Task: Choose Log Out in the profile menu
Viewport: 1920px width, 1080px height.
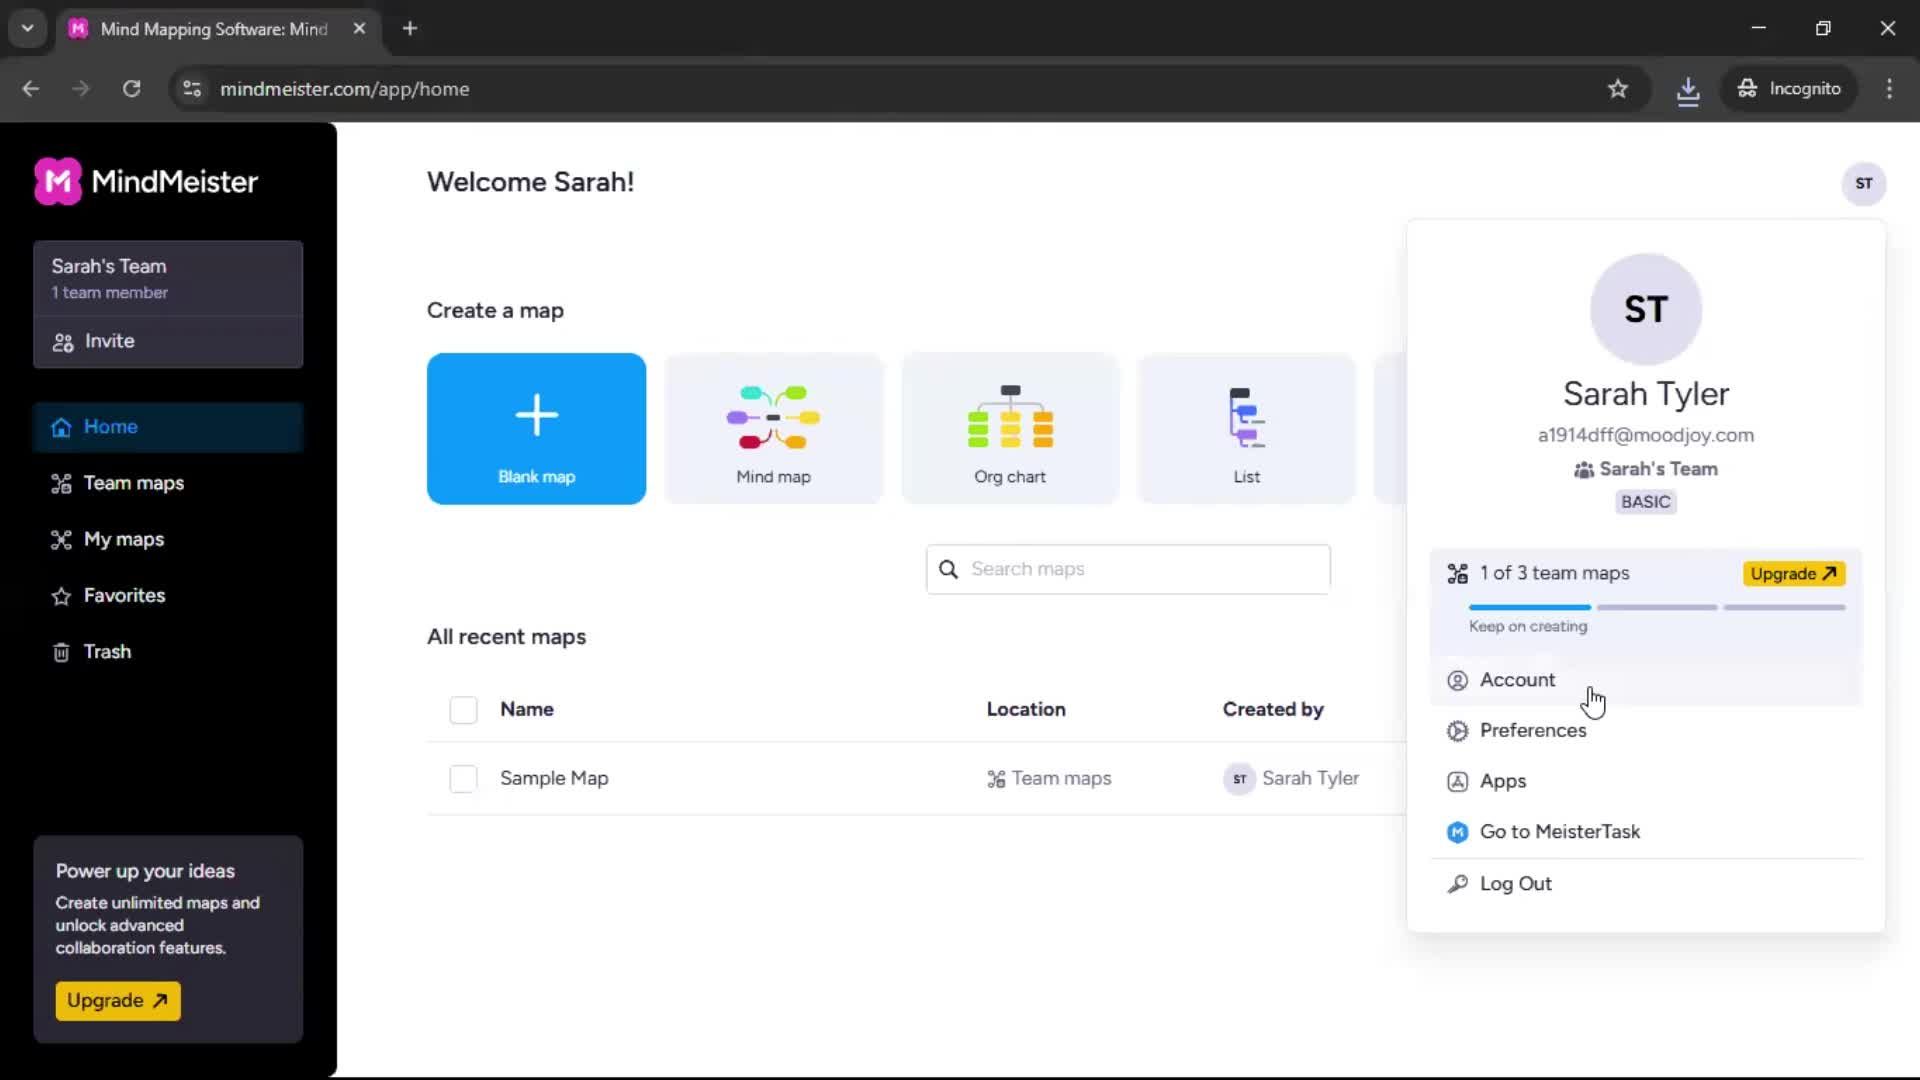Action: tap(1514, 884)
